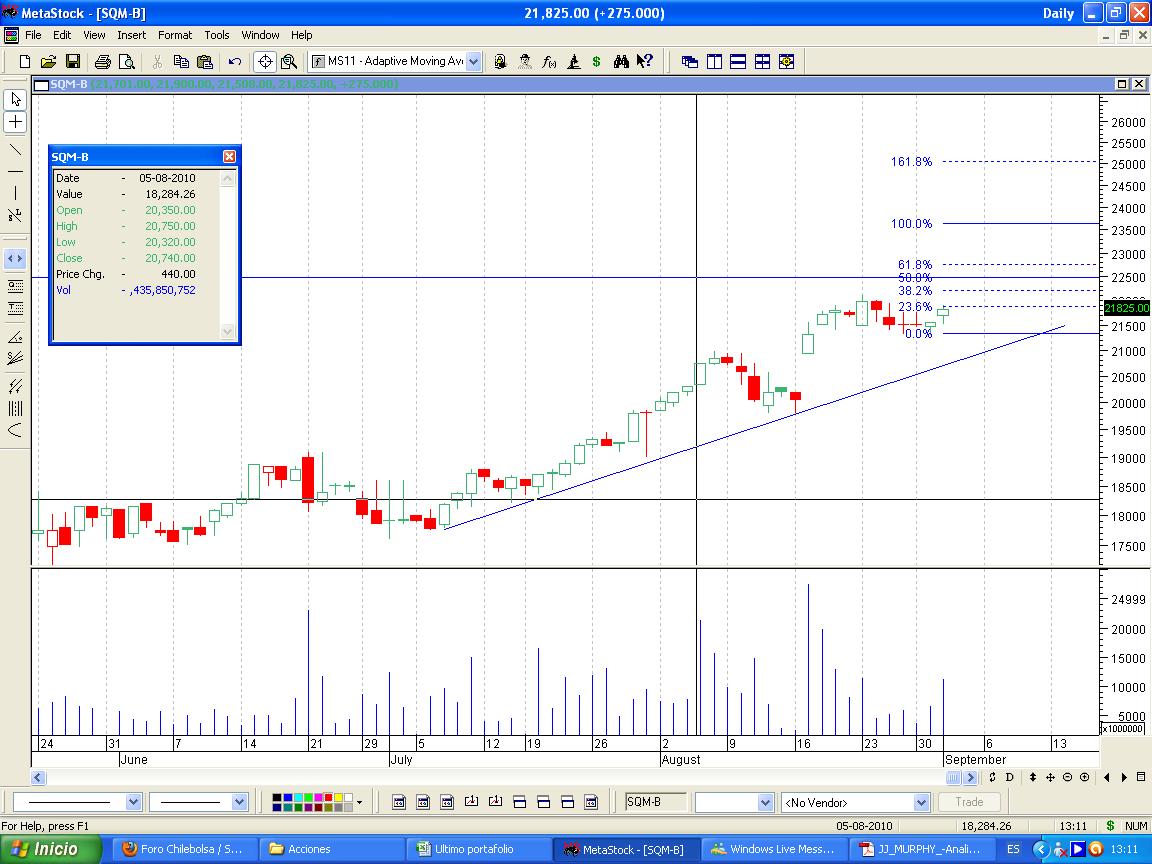Select the crosshair pointer tool in left toolbar
The image size is (1152, 864).
15,122
